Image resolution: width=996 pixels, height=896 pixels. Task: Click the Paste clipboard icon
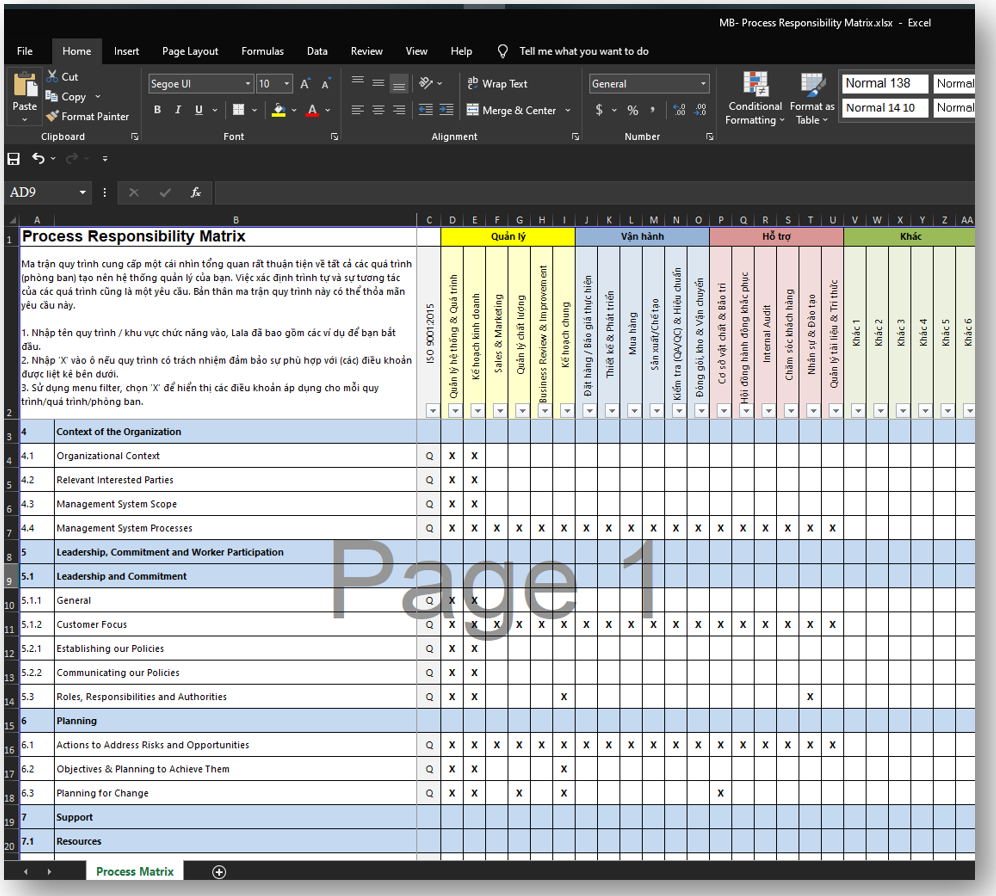click(x=25, y=85)
